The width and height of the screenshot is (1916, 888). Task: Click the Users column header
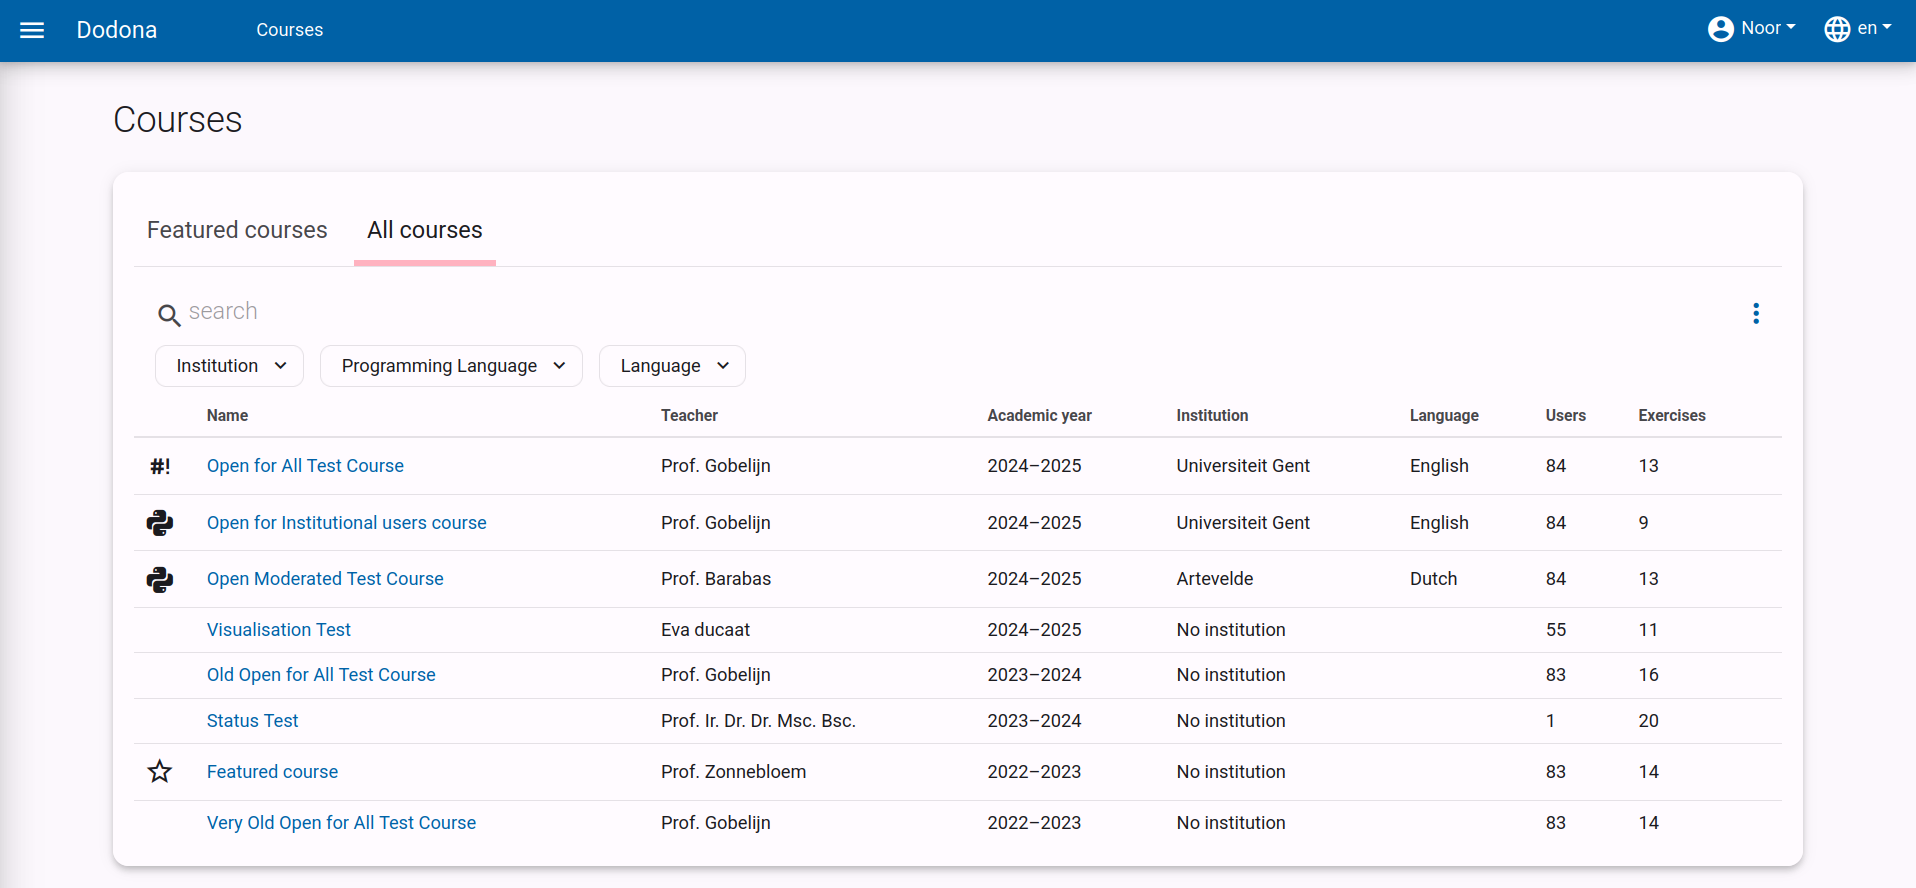click(x=1565, y=415)
